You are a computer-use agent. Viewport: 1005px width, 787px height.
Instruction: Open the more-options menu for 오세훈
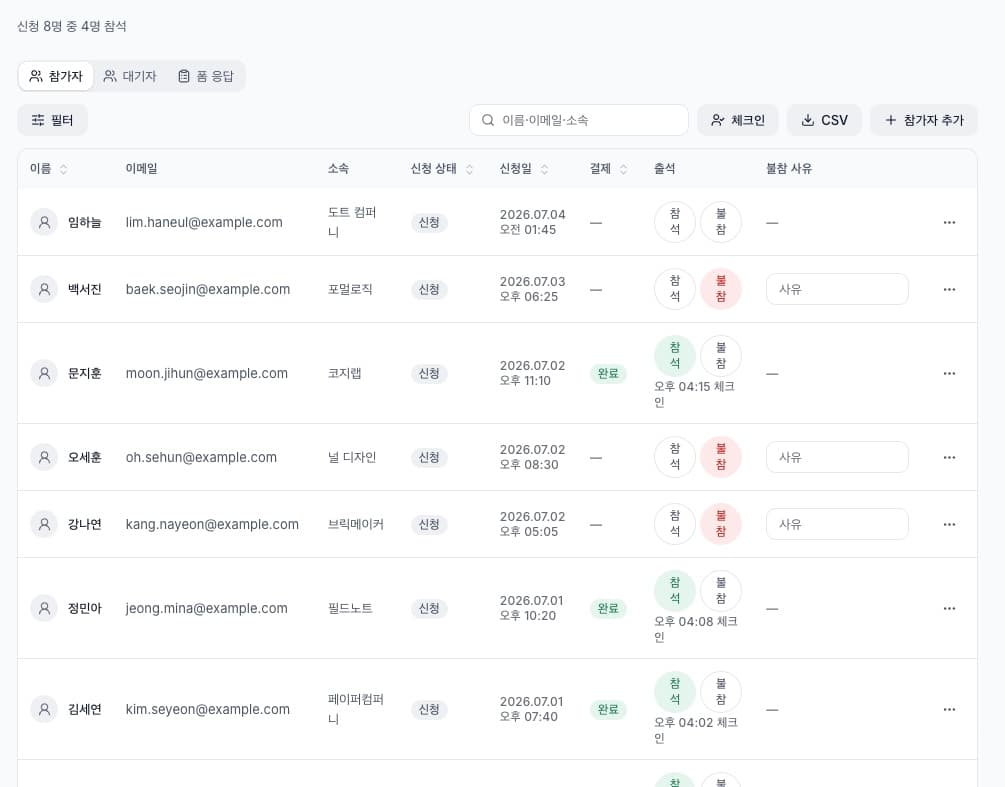(949, 457)
